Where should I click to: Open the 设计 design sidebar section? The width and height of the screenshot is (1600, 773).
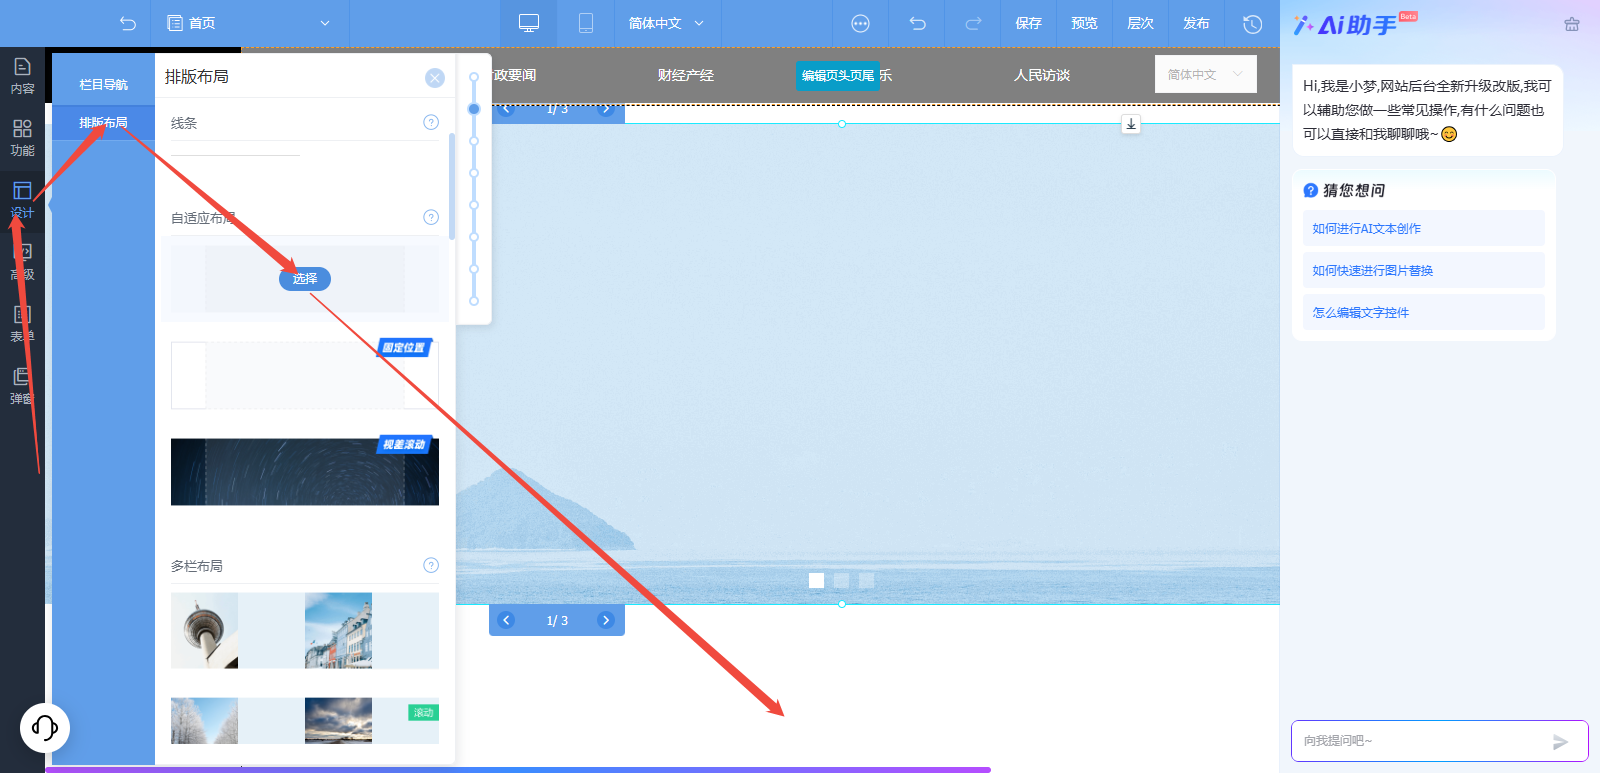click(x=22, y=200)
